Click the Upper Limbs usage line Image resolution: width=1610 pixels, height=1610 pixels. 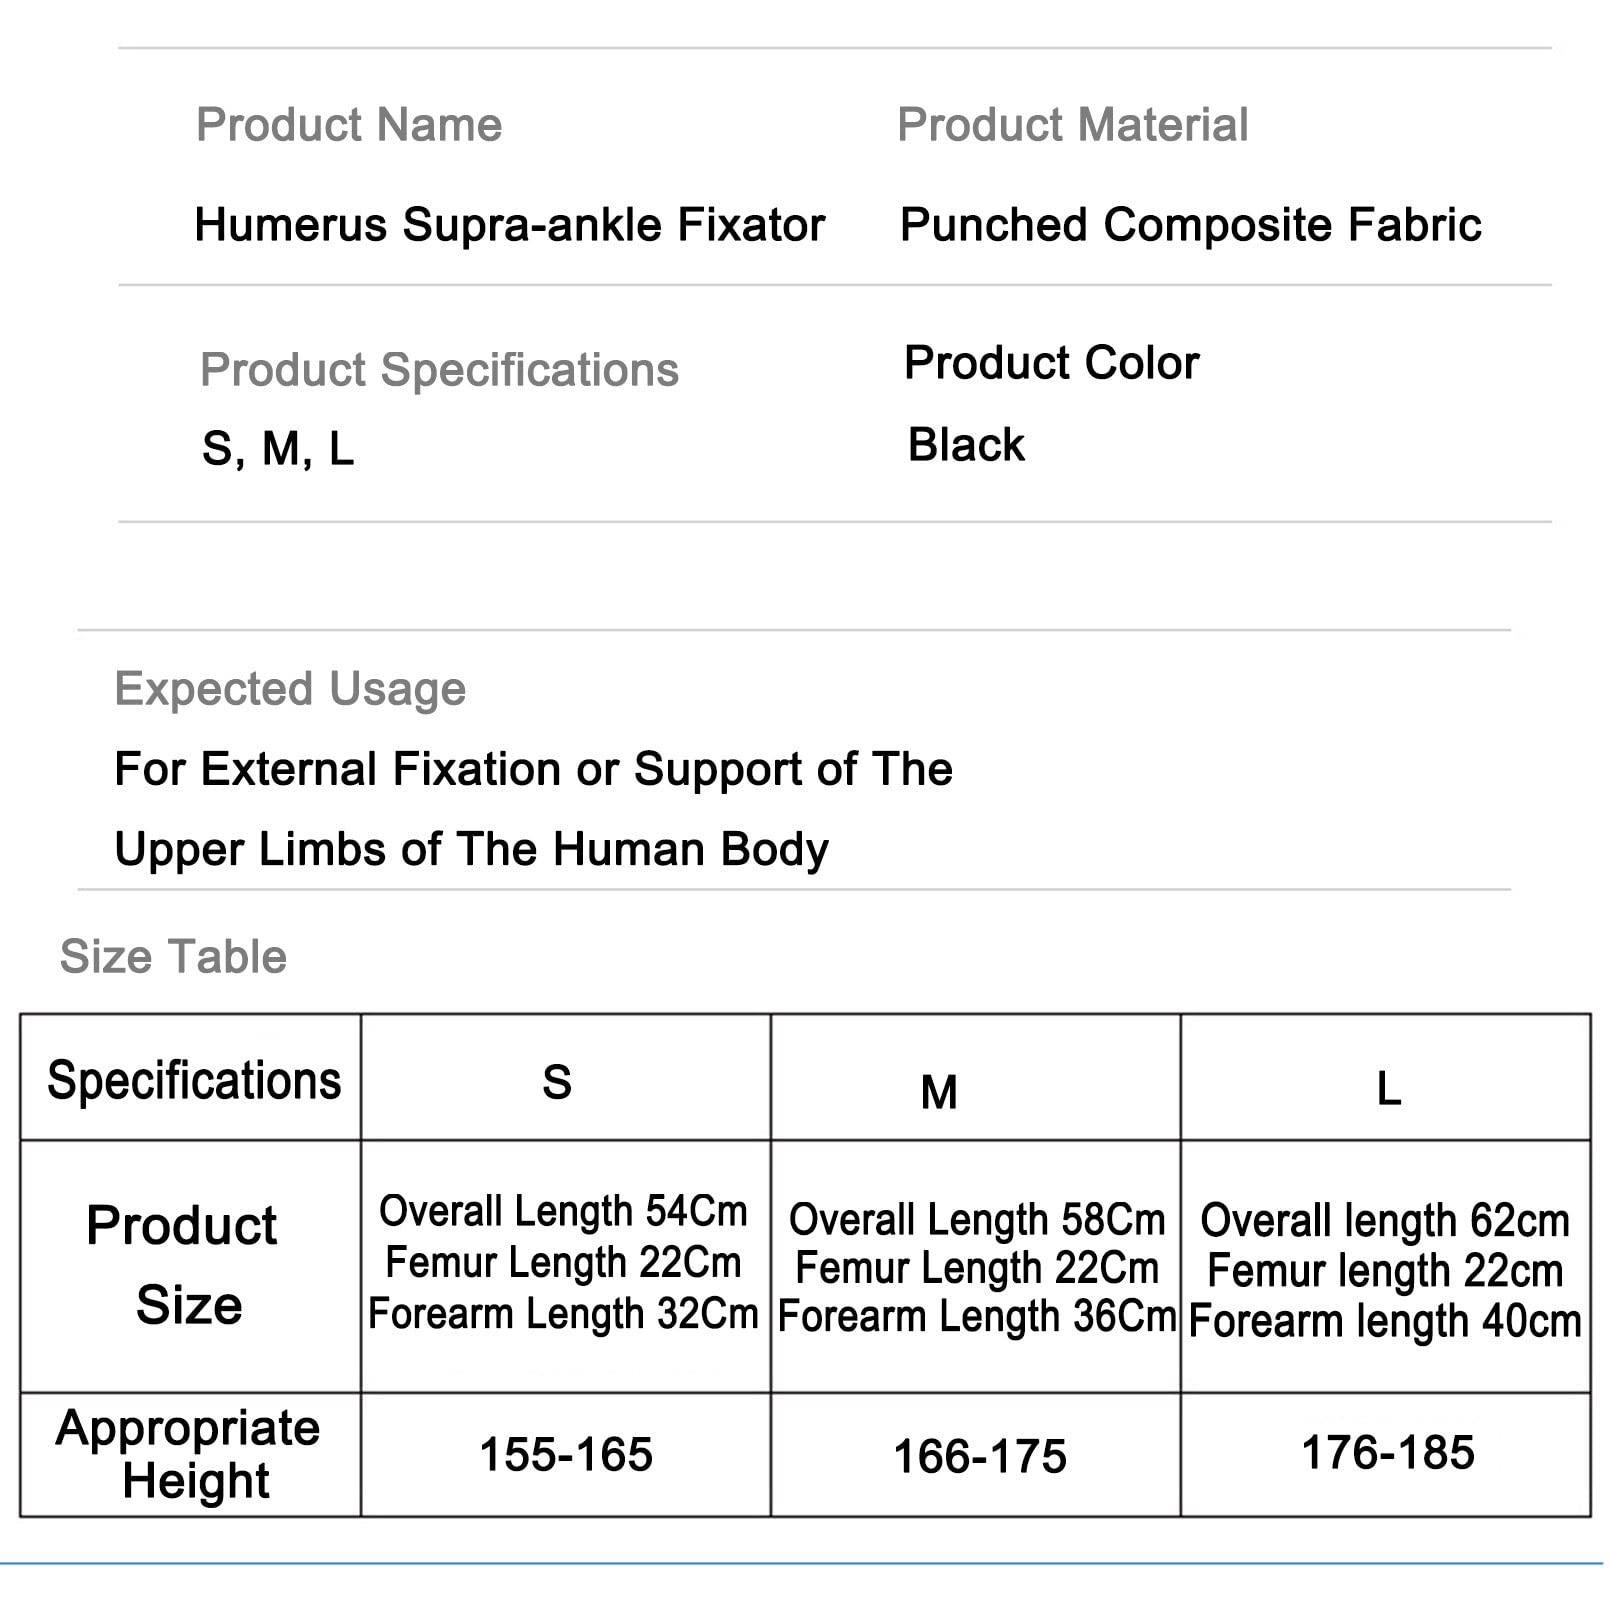pyautogui.click(x=471, y=850)
